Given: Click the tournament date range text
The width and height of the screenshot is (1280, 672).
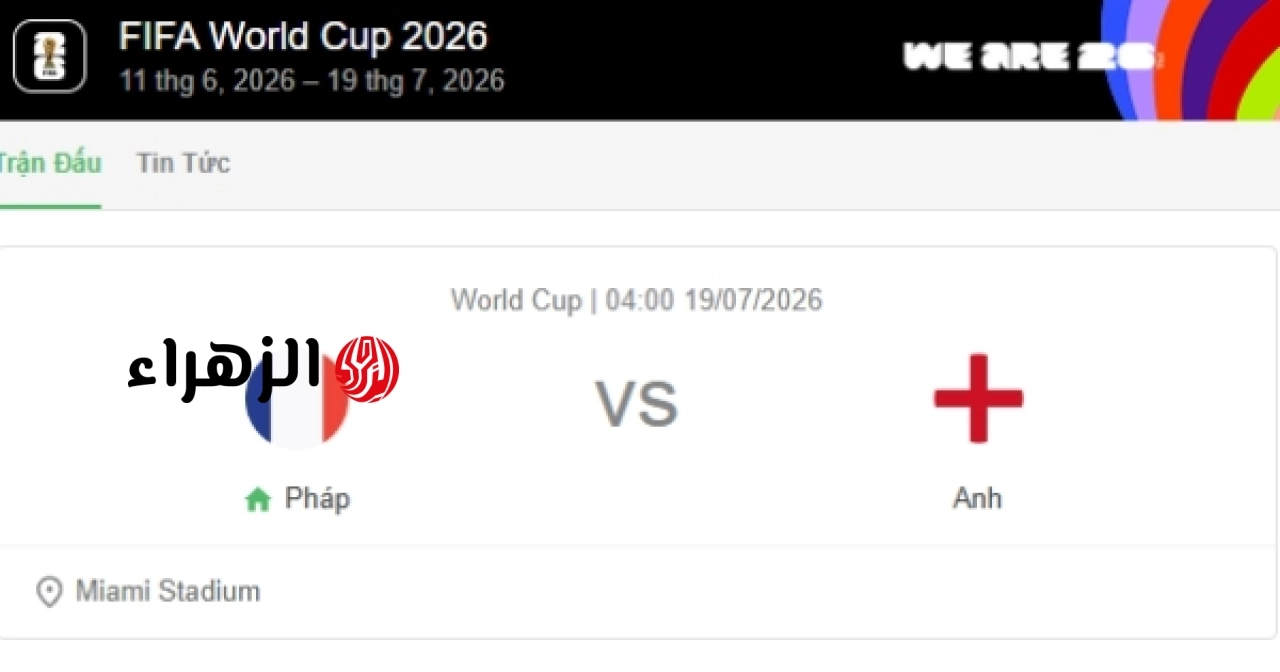Looking at the screenshot, I should click(x=311, y=80).
